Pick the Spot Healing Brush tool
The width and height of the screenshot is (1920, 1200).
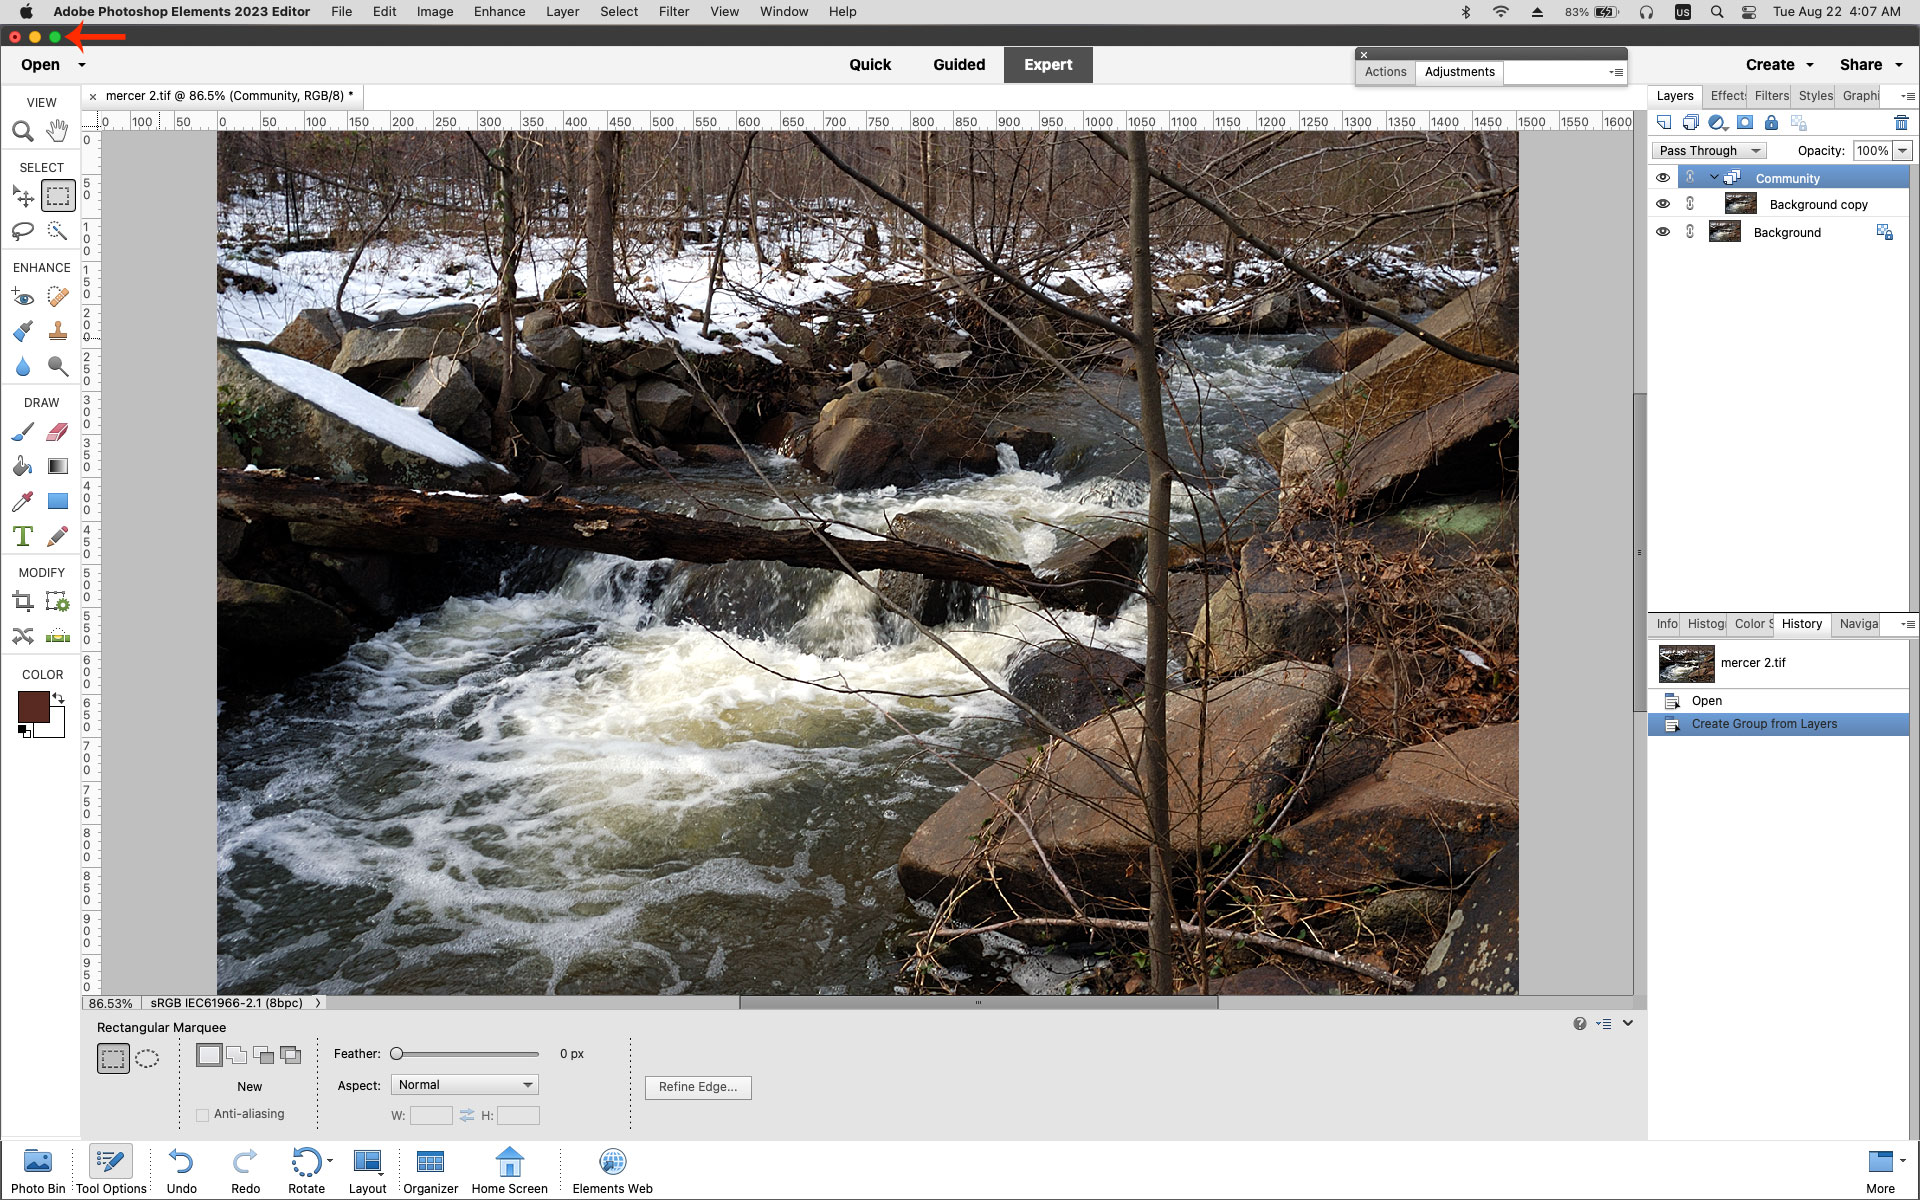point(57,296)
